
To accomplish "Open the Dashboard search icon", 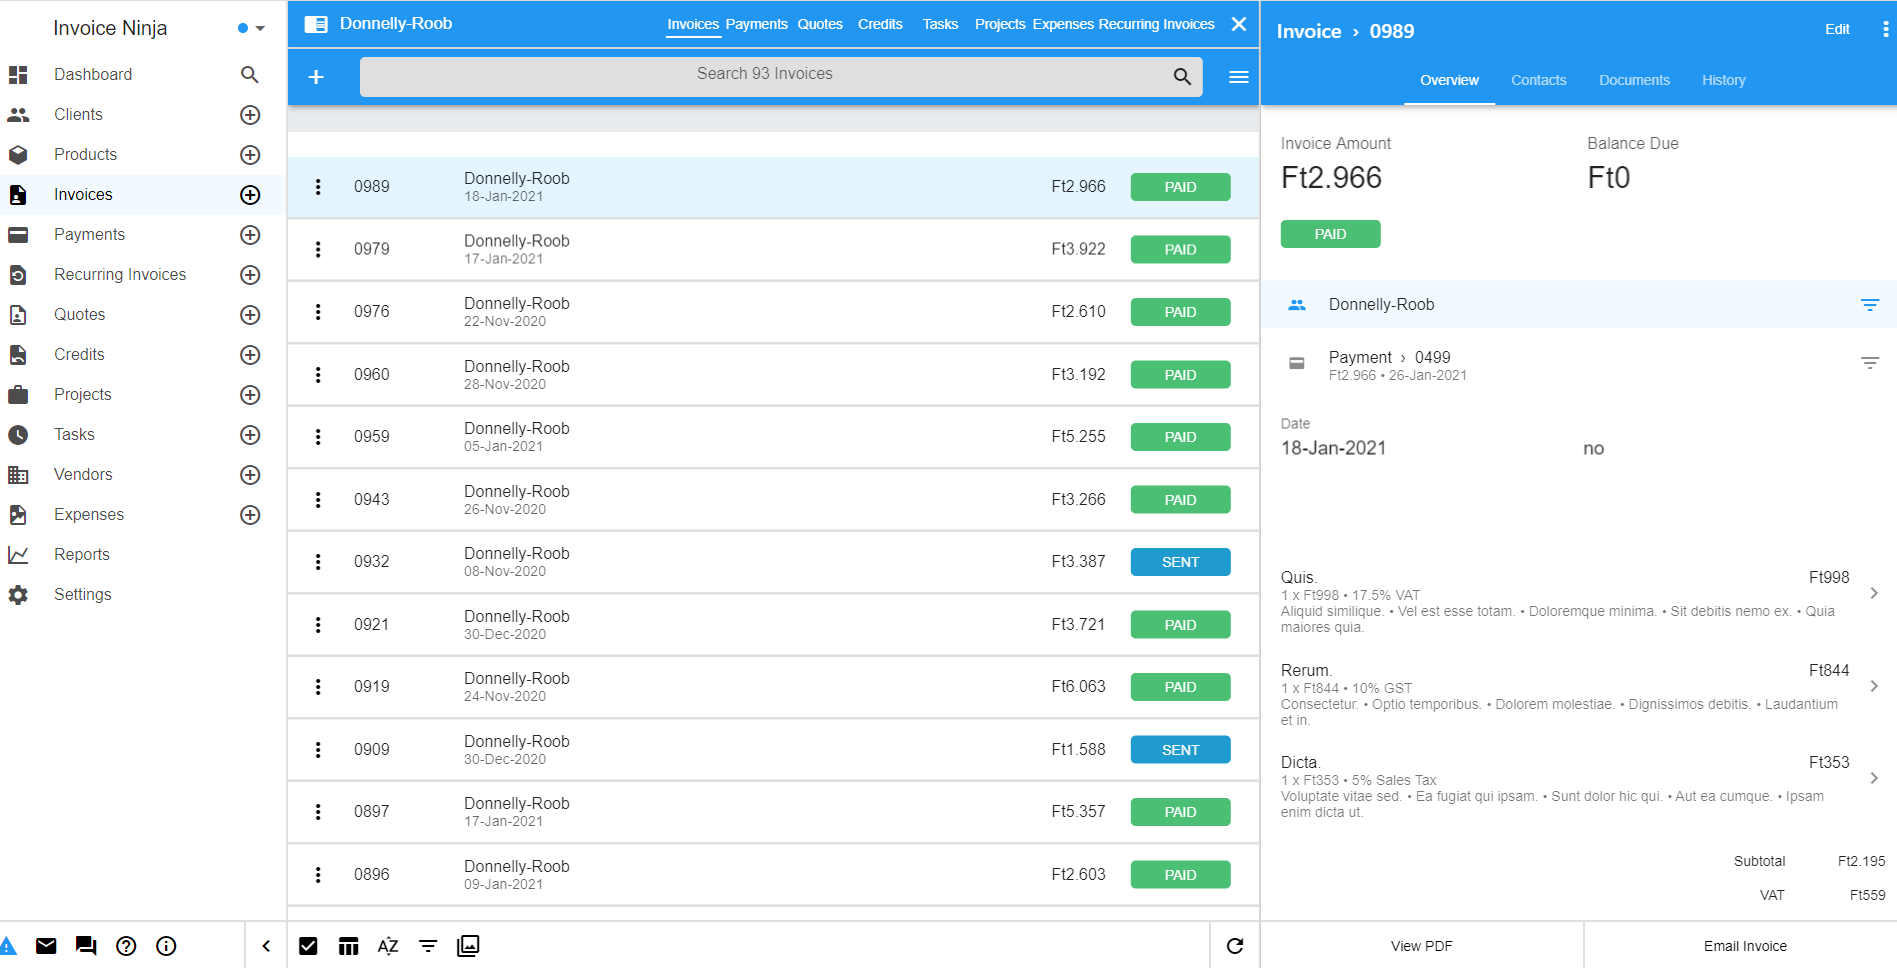I will tap(250, 74).
